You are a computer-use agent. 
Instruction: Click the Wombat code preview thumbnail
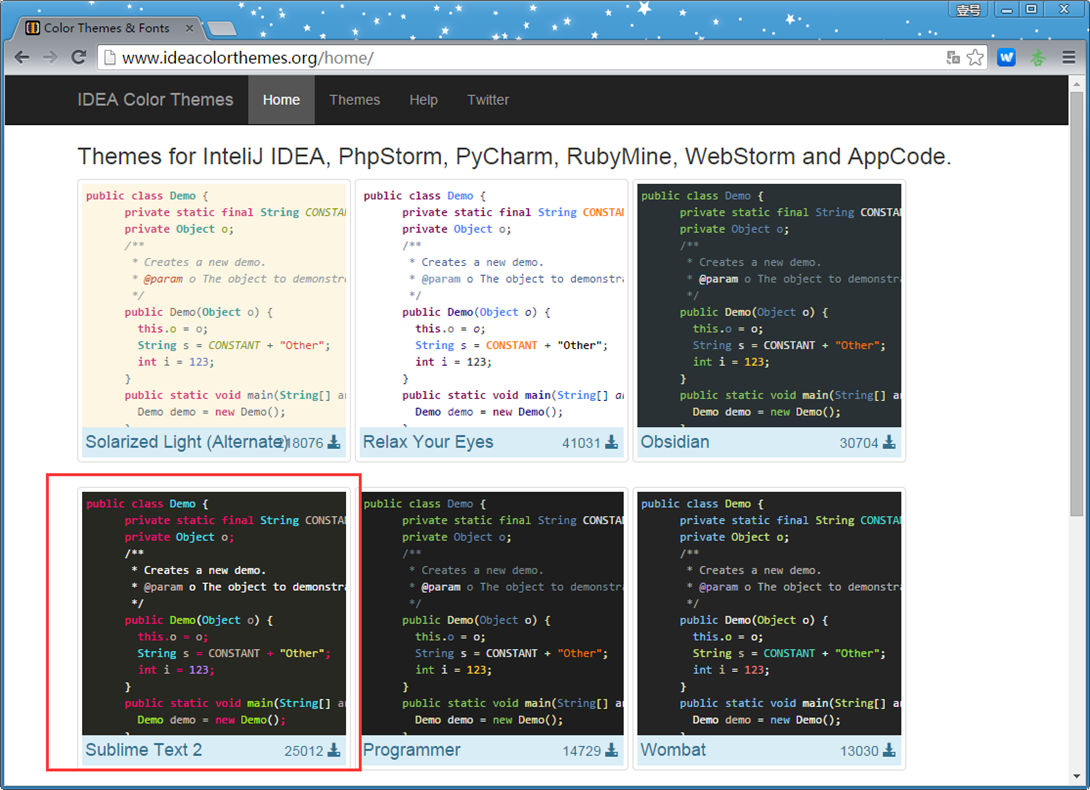(x=769, y=613)
